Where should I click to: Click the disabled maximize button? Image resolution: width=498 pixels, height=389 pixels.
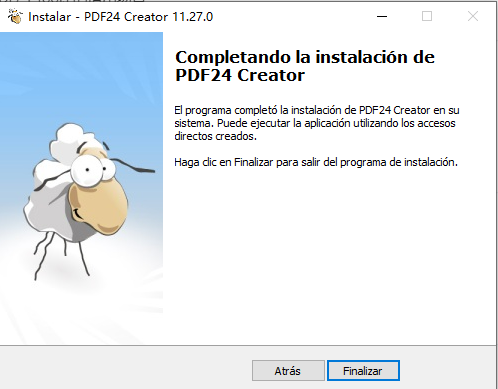click(x=427, y=16)
